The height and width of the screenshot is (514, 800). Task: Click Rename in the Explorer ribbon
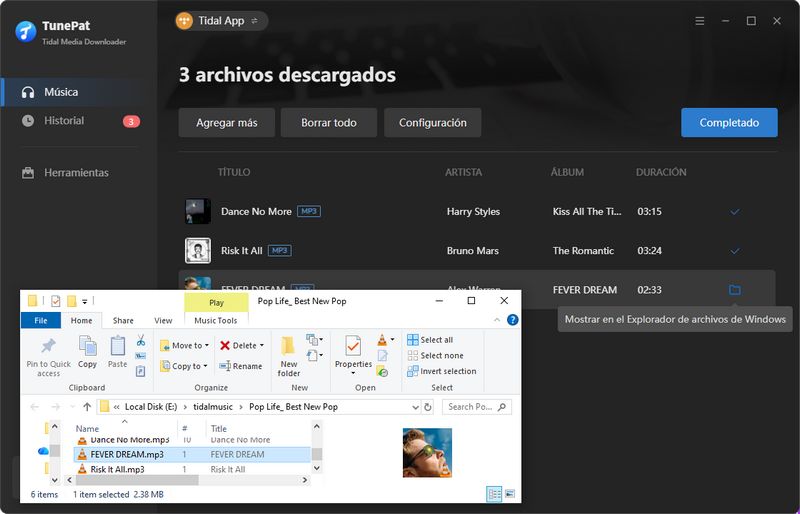240,366
